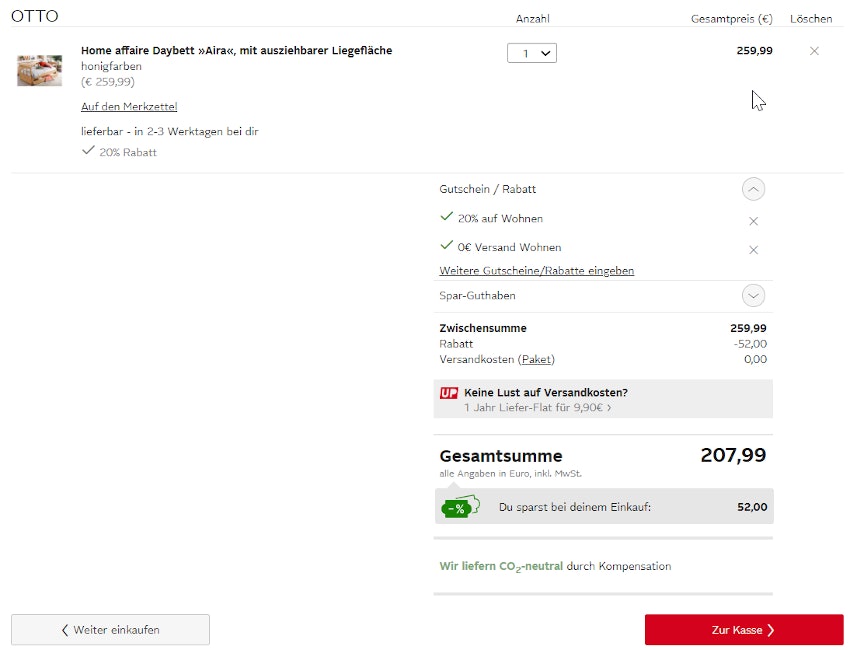Open the Anzahl quantity dropdown
The width and height of the screenshot is (850, 650).
(x=531, y=53)
